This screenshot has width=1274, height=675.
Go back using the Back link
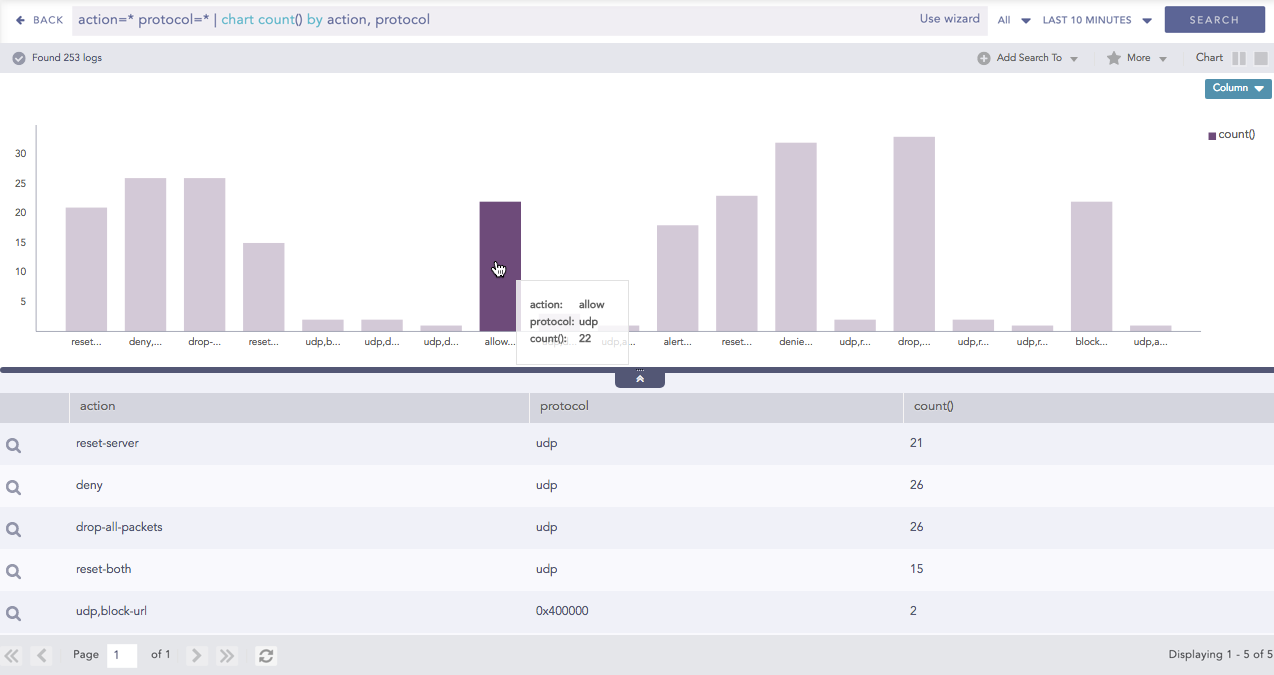[x=40, y=20]
